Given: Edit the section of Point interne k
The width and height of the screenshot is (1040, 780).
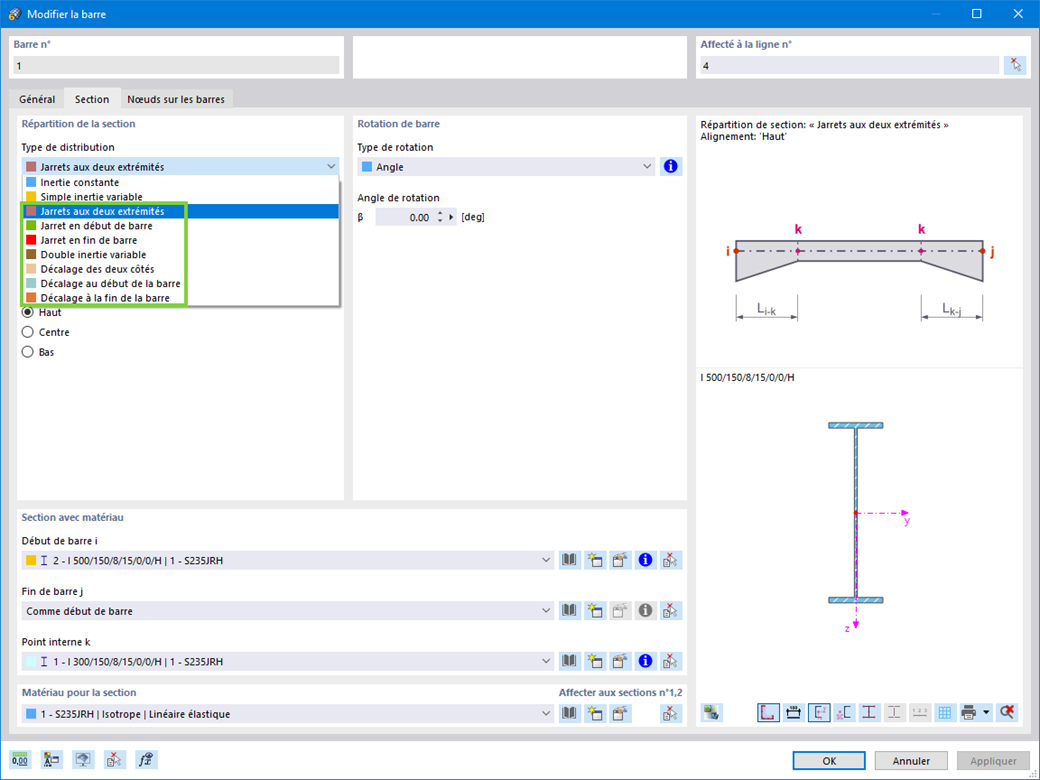Looking at the screenshot, I should (x=619, y=661).
